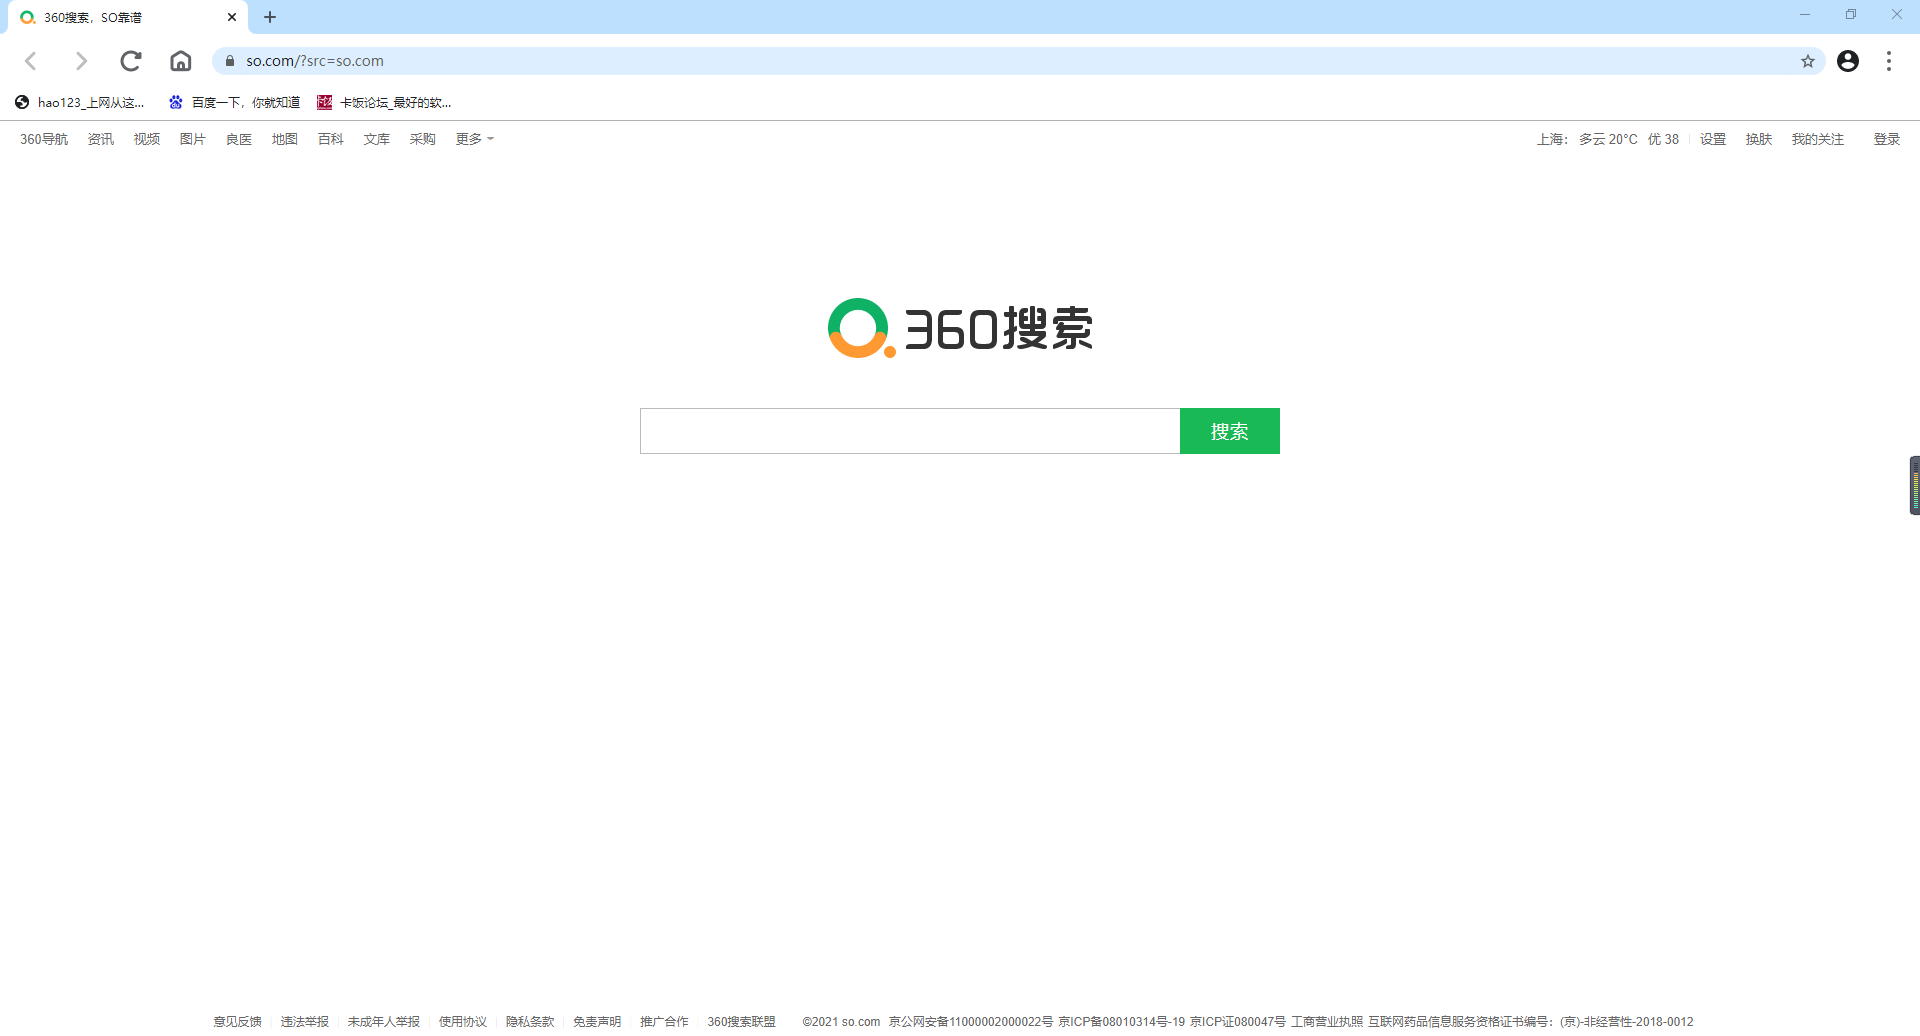Open the 京ICP证080047号 link

pos(1238,1021)
